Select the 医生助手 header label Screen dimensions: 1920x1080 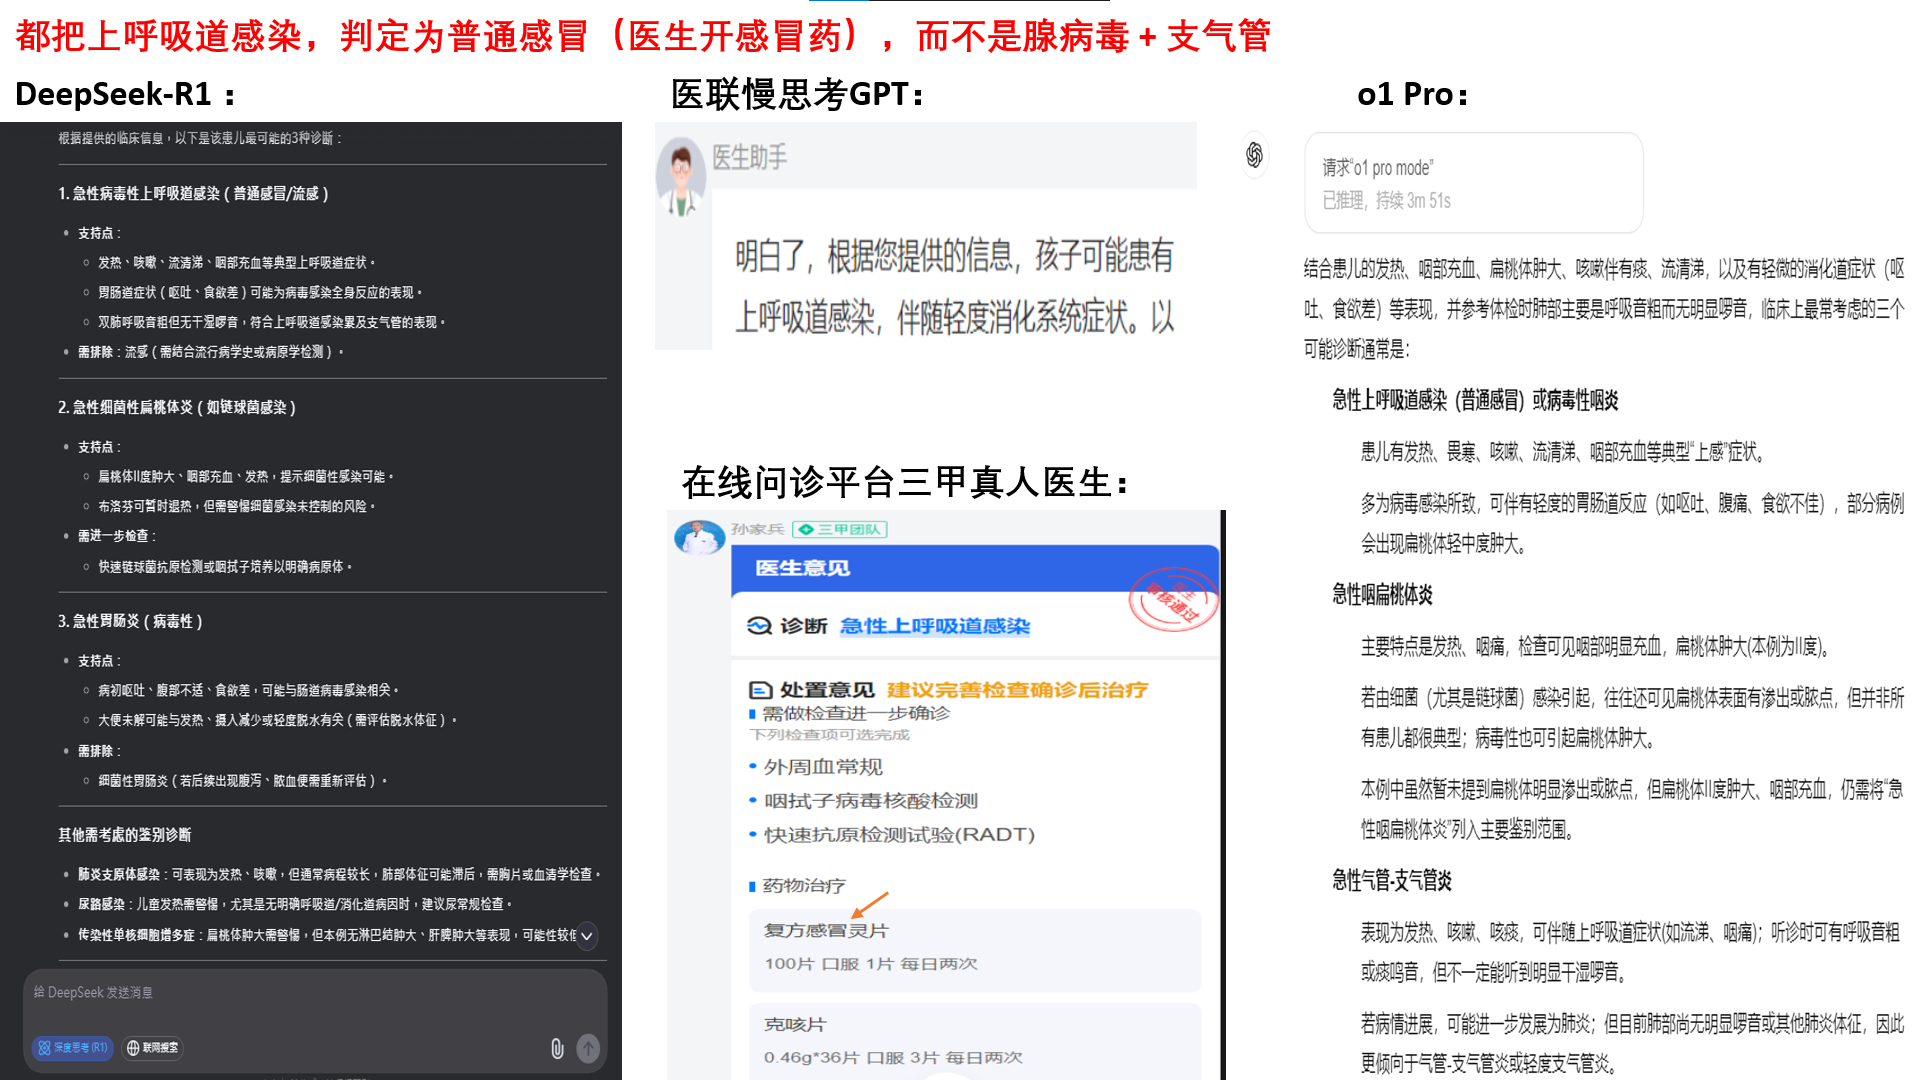click(749, 157)
